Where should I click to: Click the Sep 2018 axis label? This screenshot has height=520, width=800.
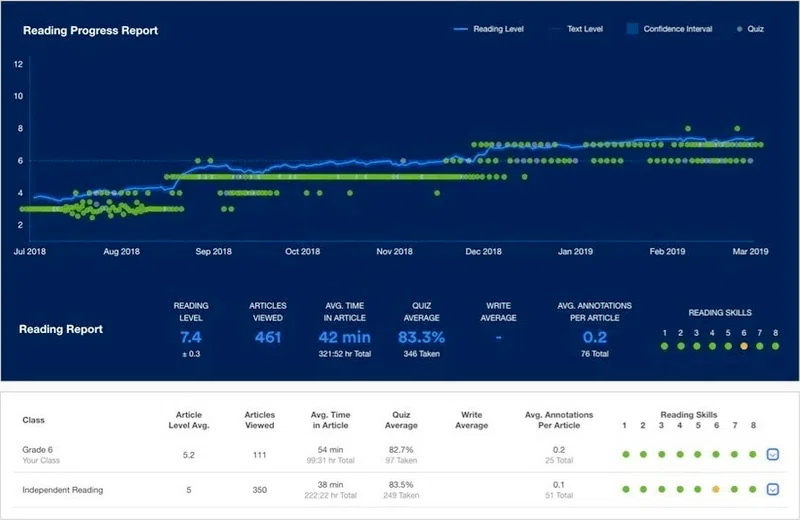[213, 252]
